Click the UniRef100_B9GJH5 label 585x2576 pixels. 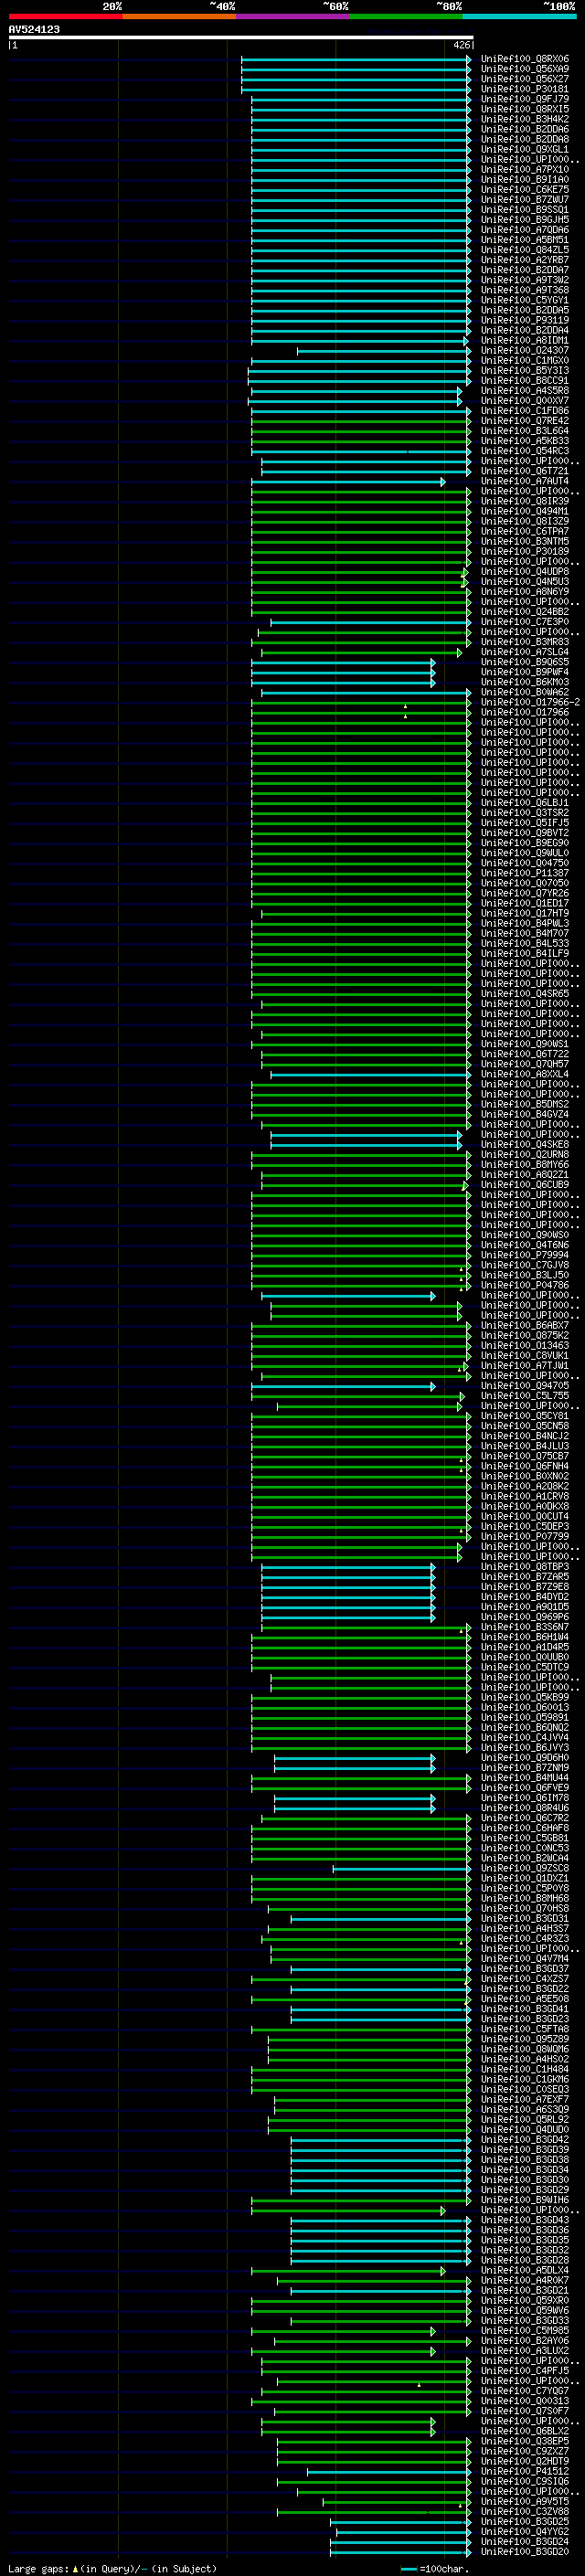pos(525,219)
